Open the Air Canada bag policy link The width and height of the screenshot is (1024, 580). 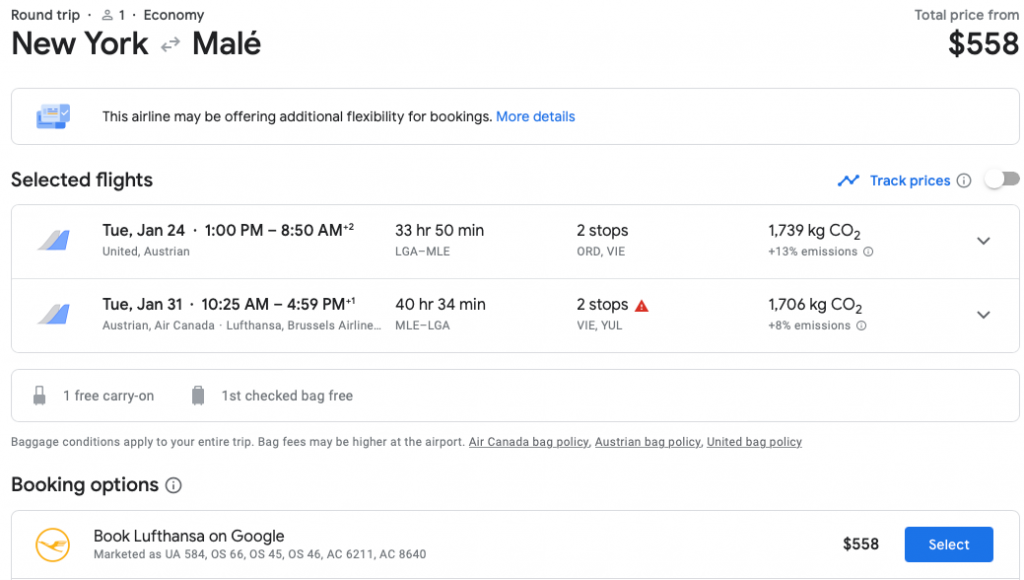528,442
